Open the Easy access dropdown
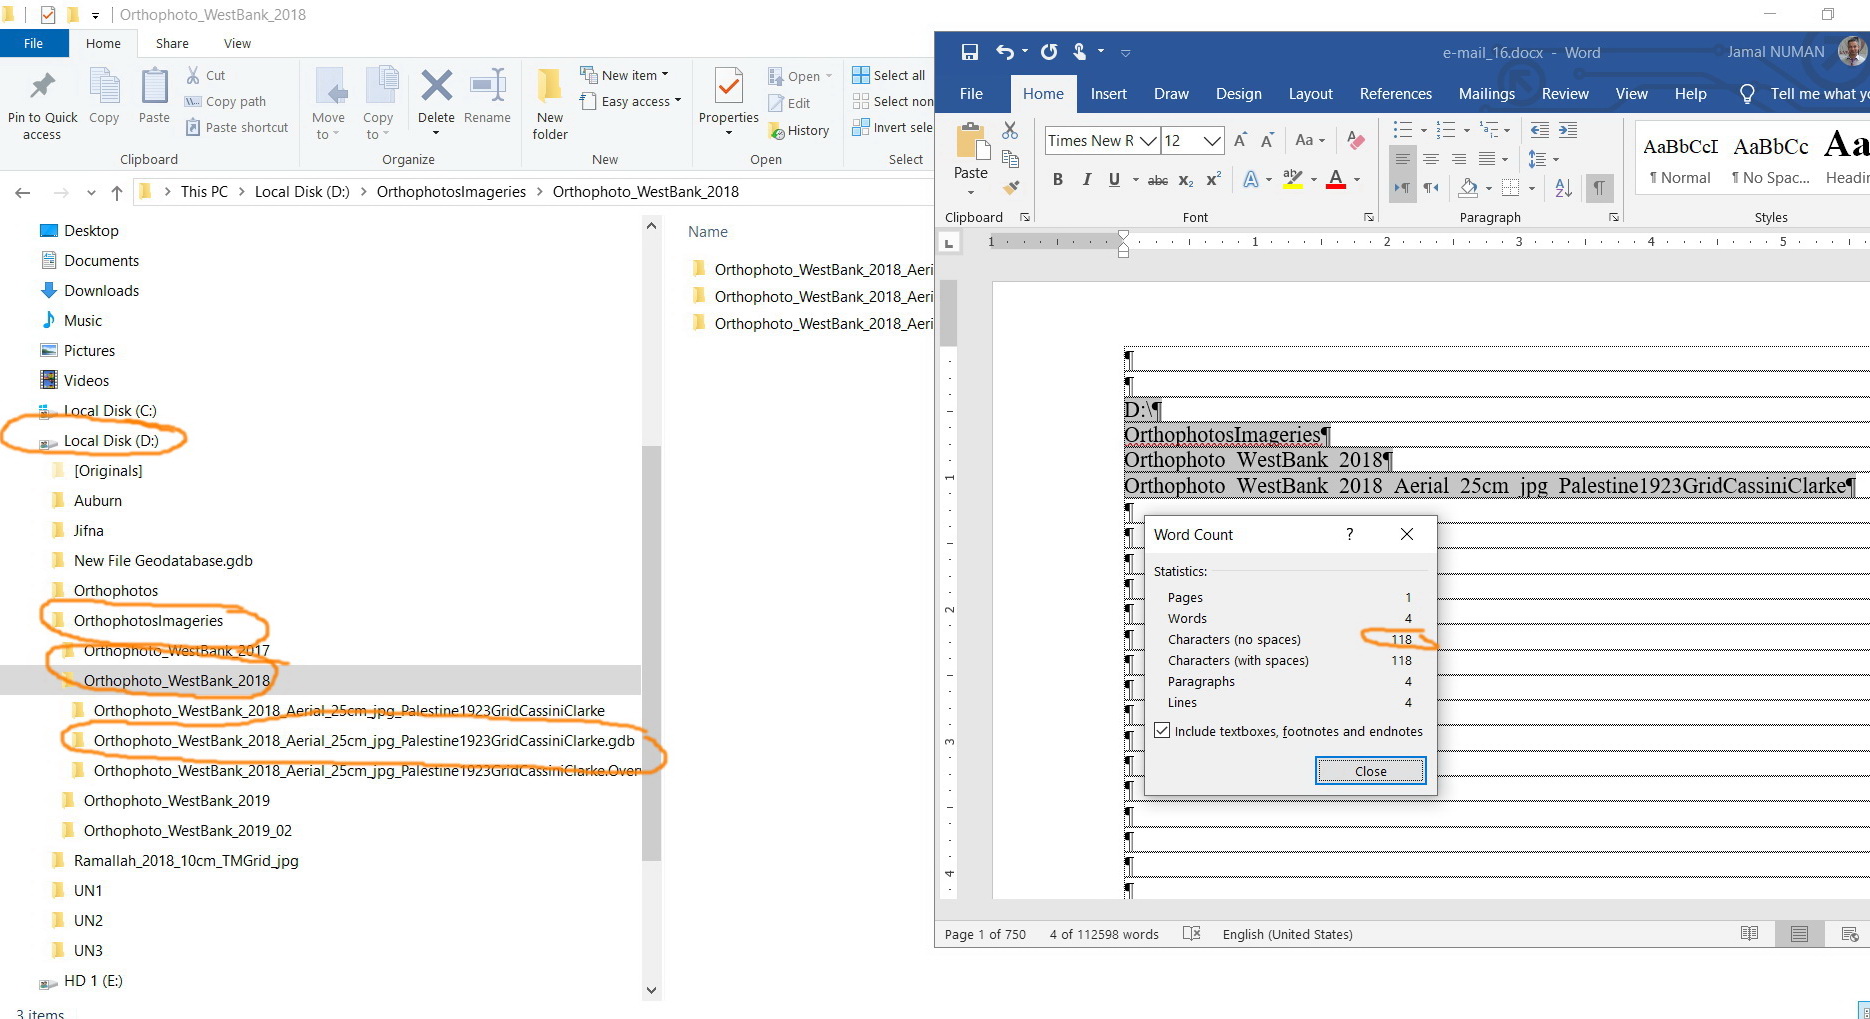This screenshot has width=1870, height=1019. click(x=631, y=101)
